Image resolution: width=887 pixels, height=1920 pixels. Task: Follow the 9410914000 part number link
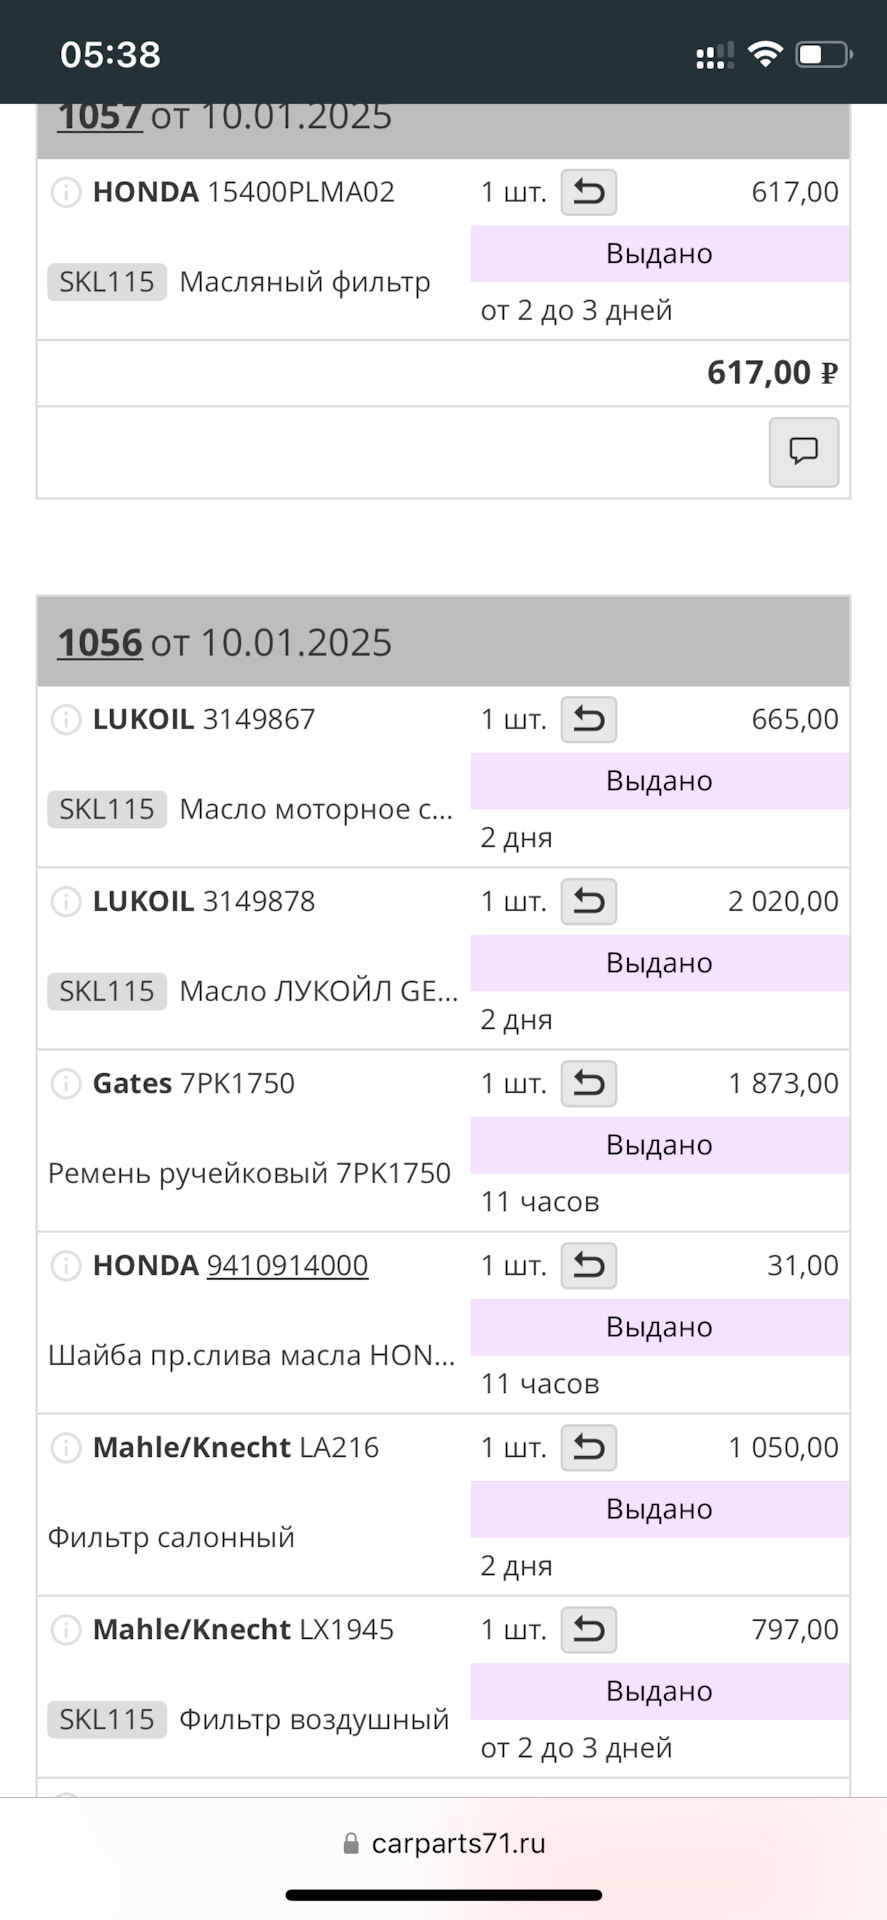pos(287,1265)
